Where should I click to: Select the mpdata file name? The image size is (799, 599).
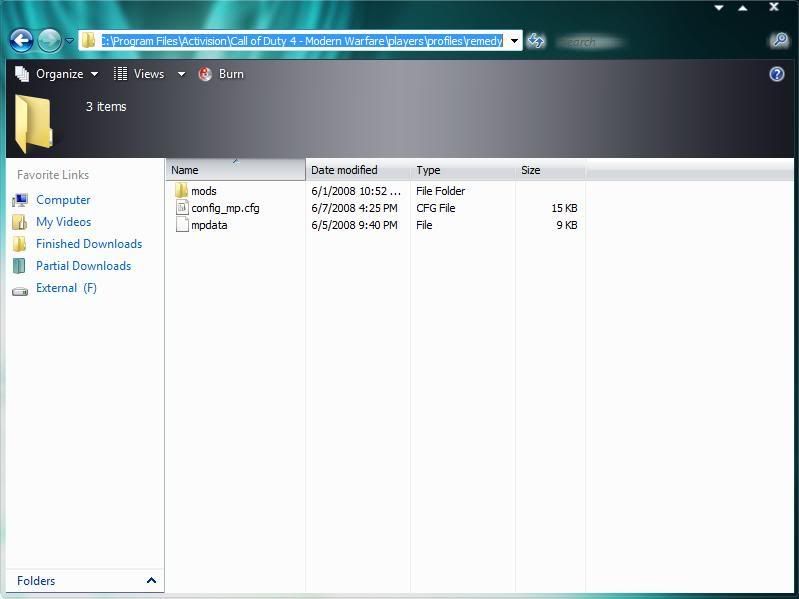point(209,225)
